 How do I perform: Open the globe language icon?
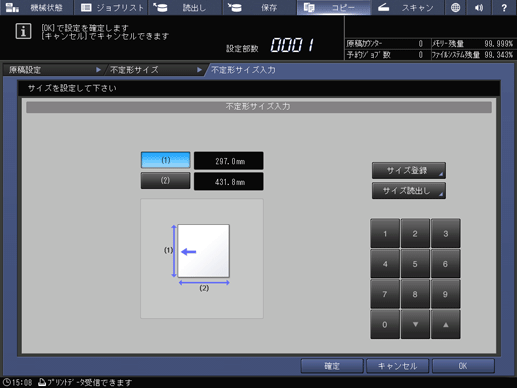tap(455, 7)
